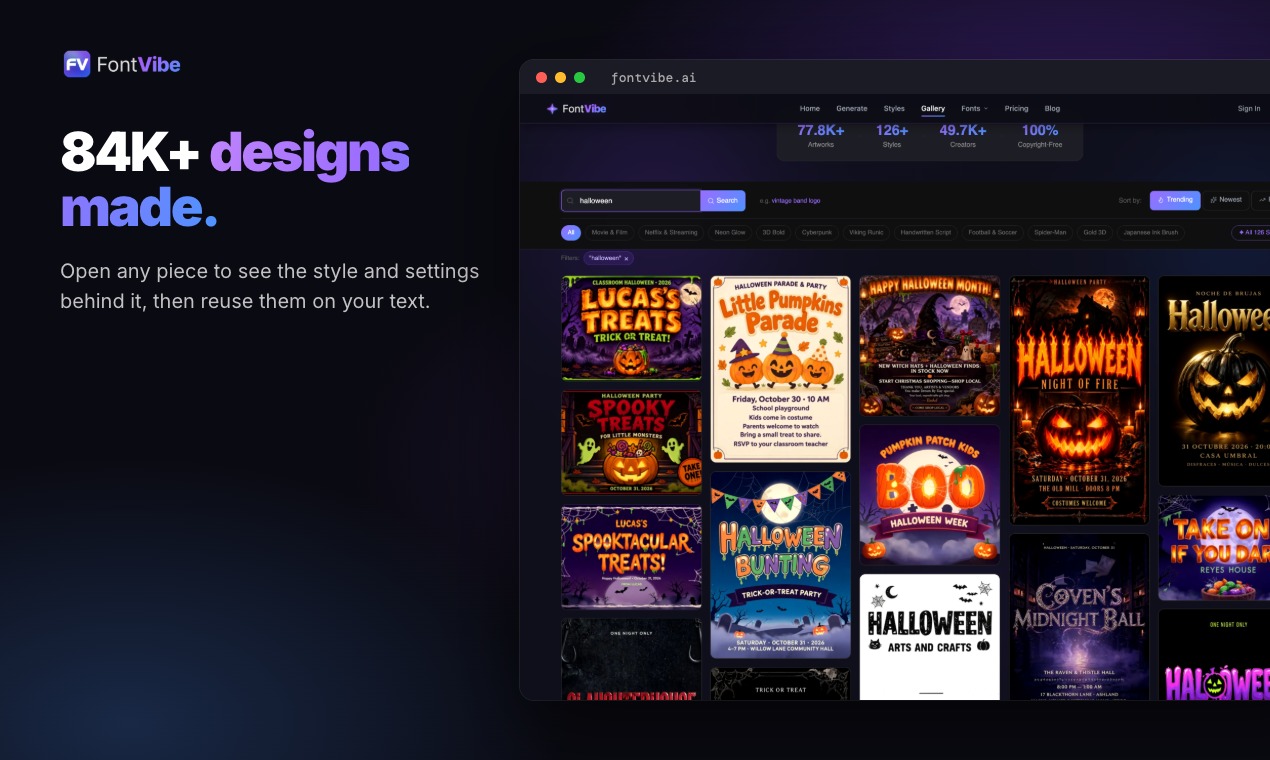Choose the Gold 3D style chip
The height and width of the screenshot is (760, 1270).
pos(1095,233)
